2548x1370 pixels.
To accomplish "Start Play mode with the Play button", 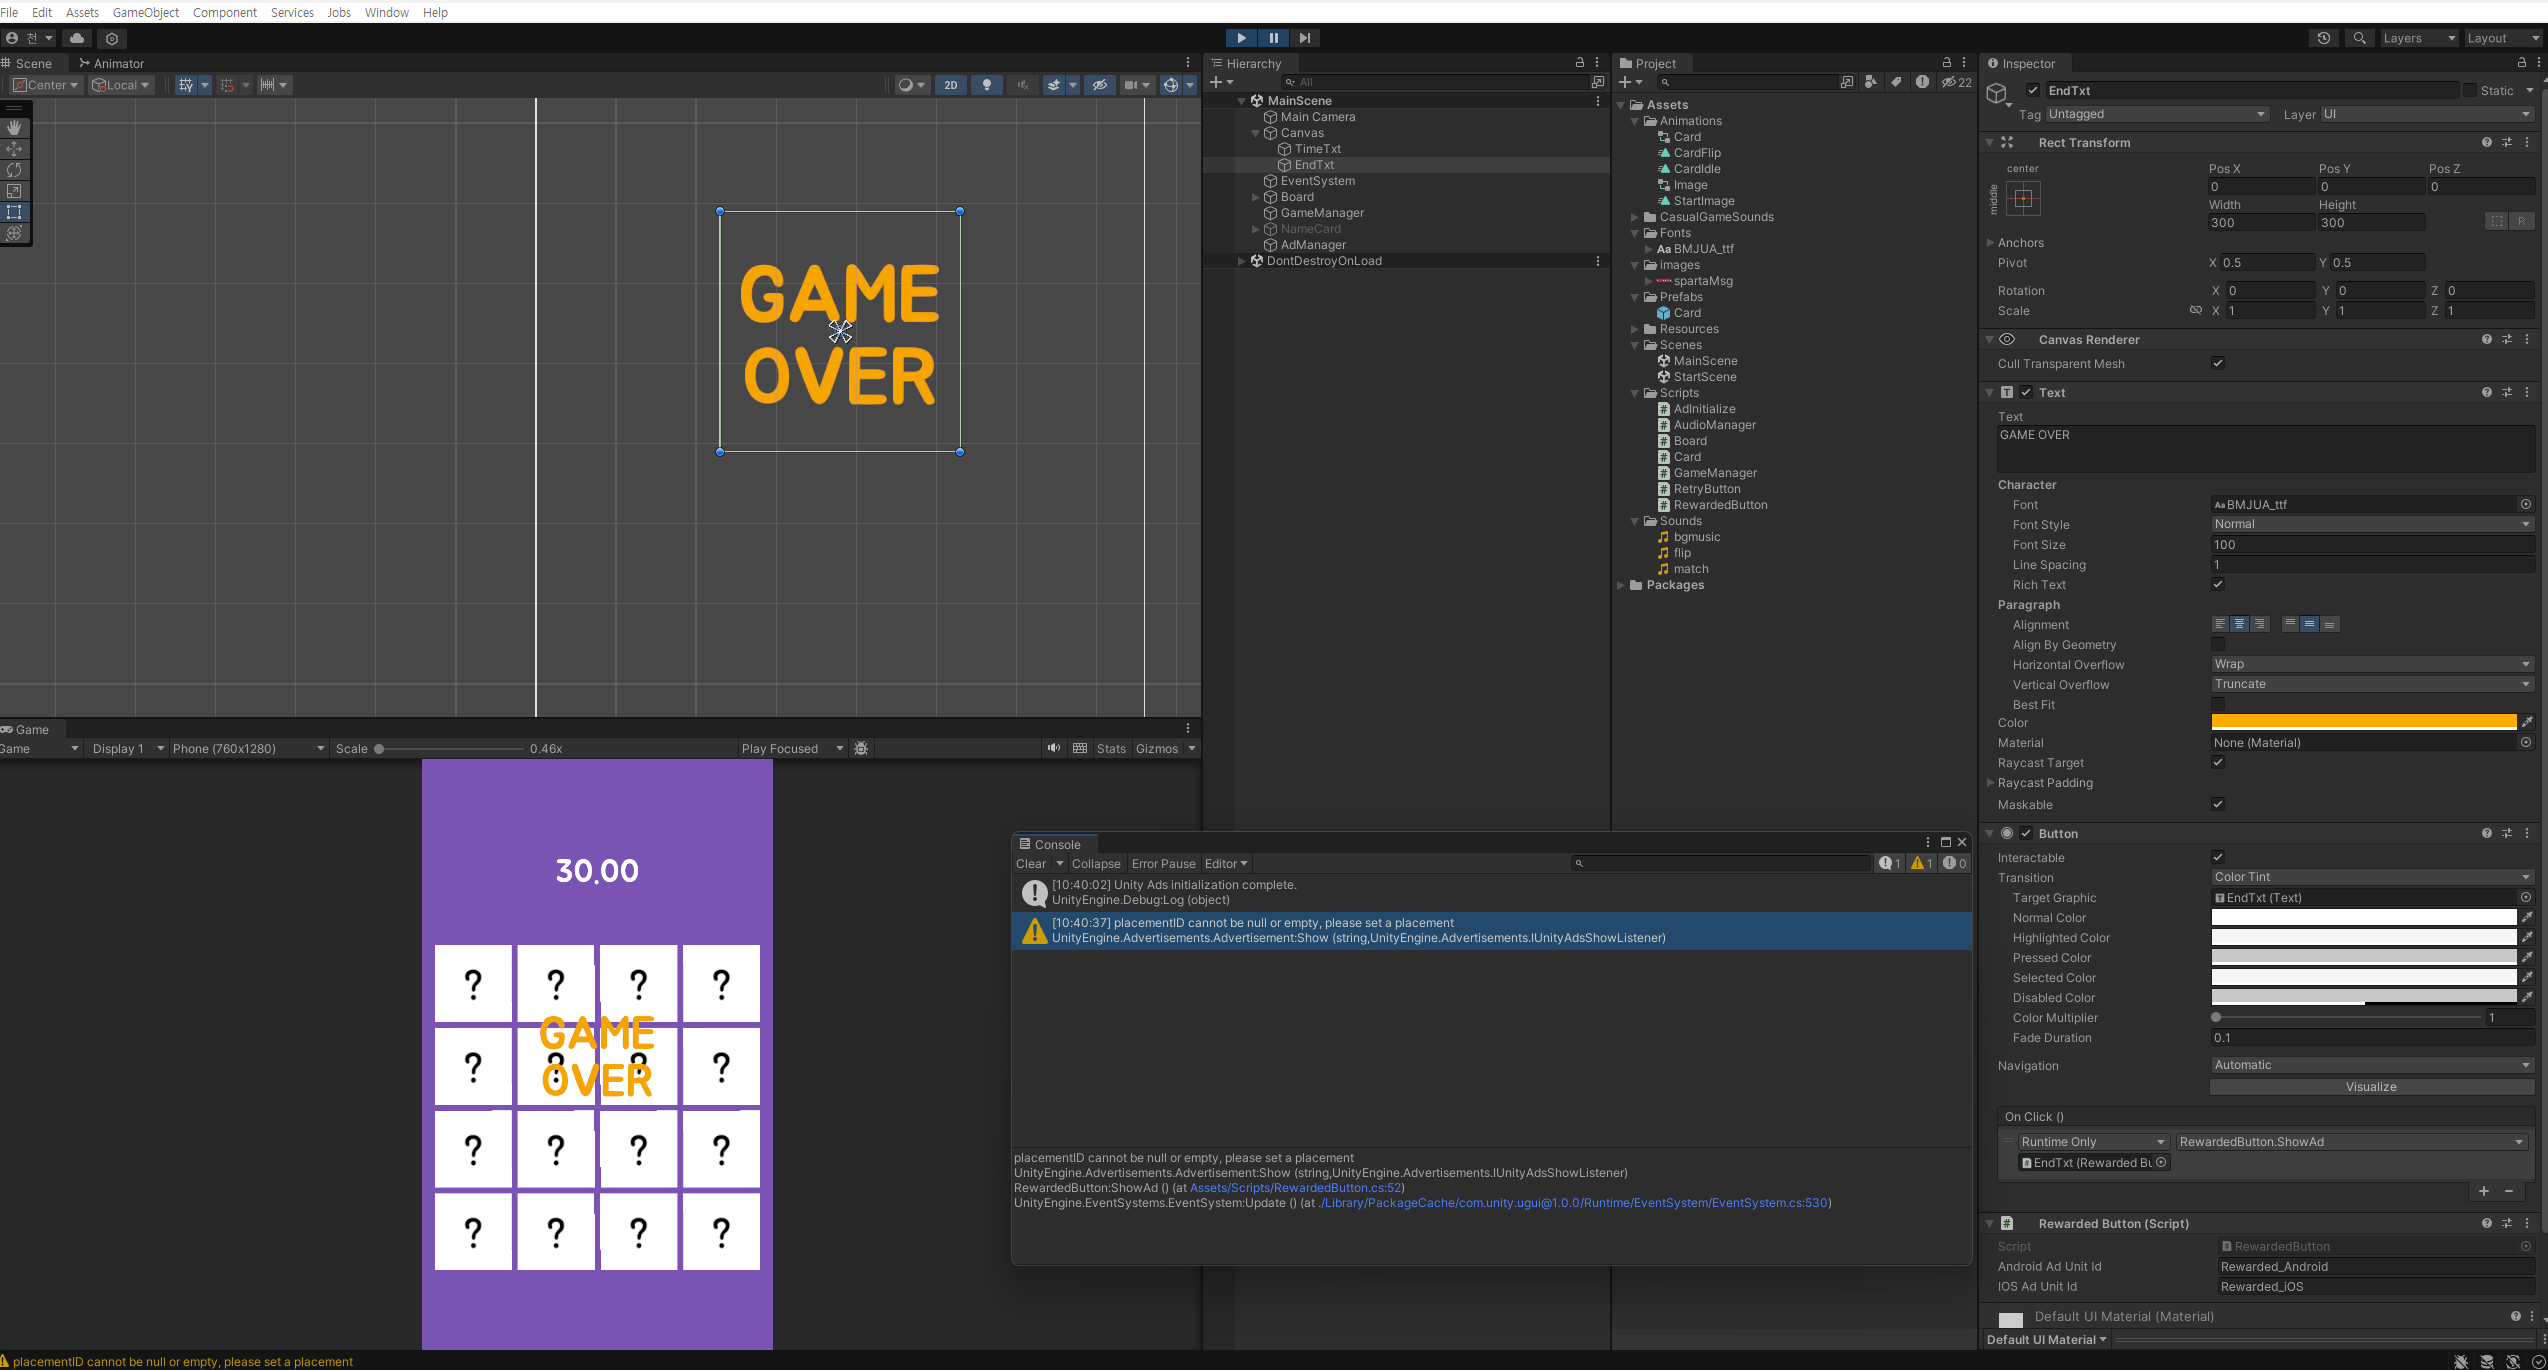I will 1241,38.
